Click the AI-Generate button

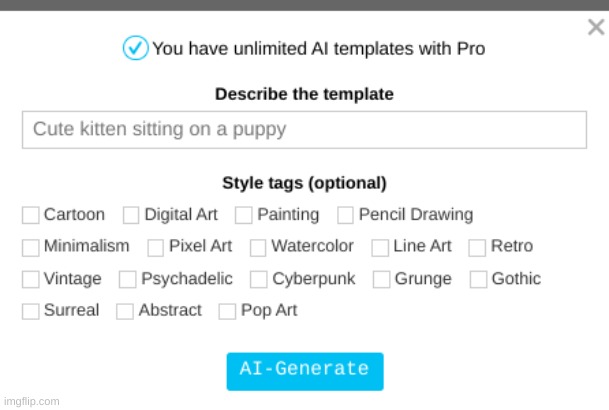pyautogui.click(x=305, y=372)
